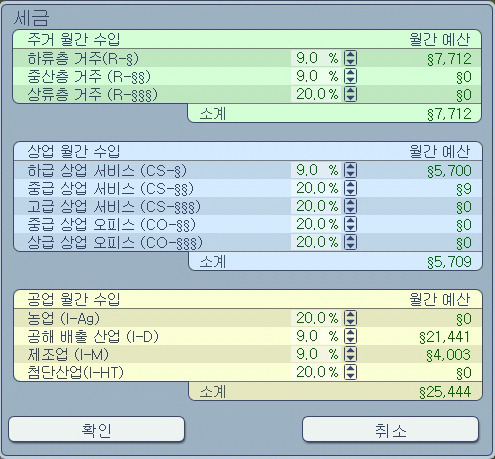Viewport: 495px width, 459px height.
Task: Select the 9.0% field for 중산층 거주 (R-§§)
Action: 317,76
